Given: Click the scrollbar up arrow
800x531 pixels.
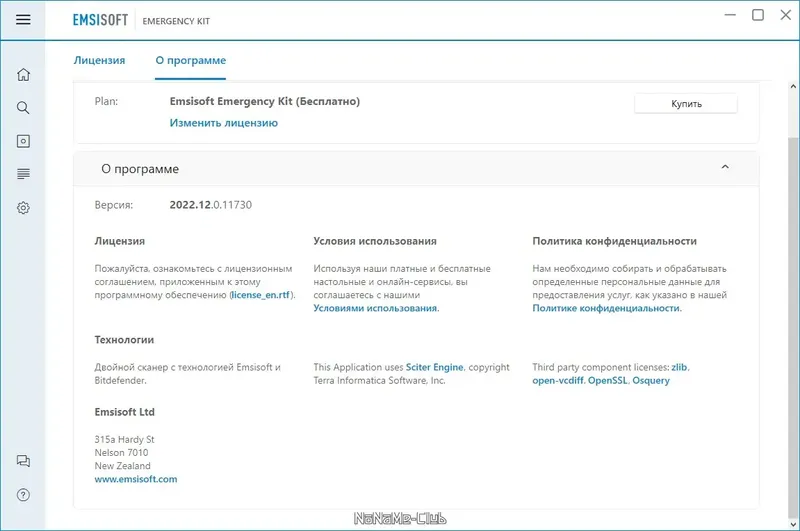Looking at the screenshot, I should [793, 87].
